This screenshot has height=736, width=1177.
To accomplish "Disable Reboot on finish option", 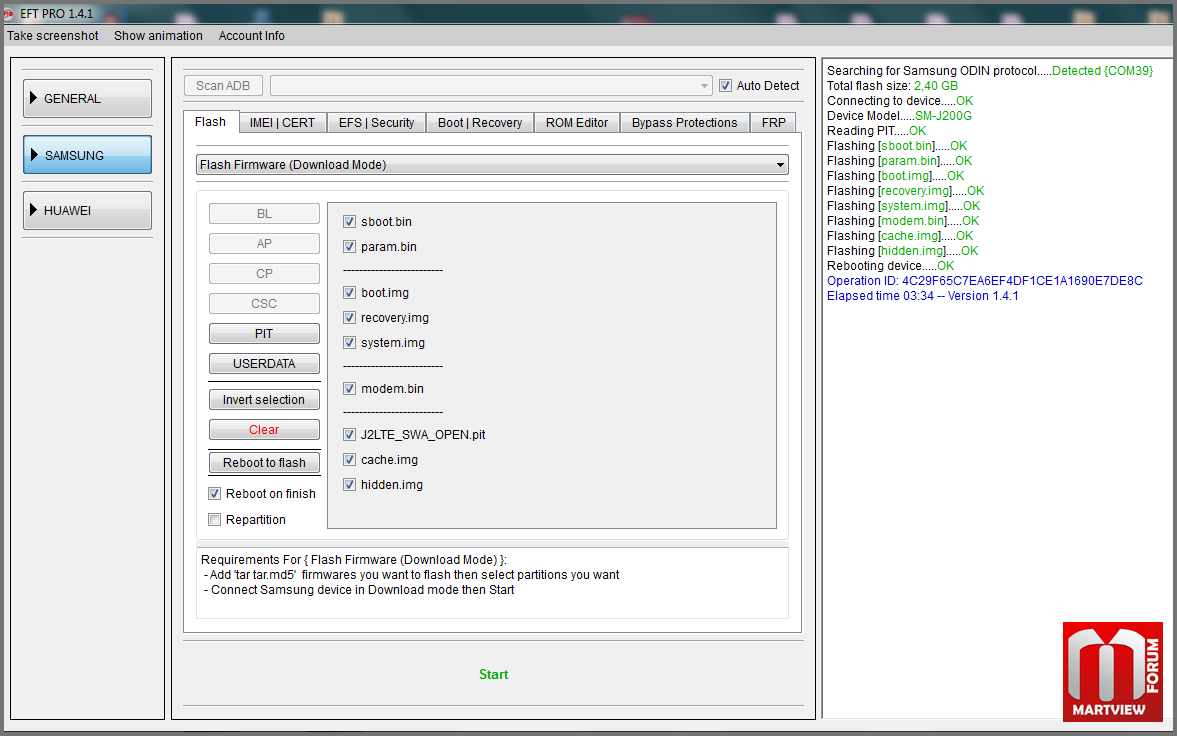I will pyautogui.click(x=215, y=493).
